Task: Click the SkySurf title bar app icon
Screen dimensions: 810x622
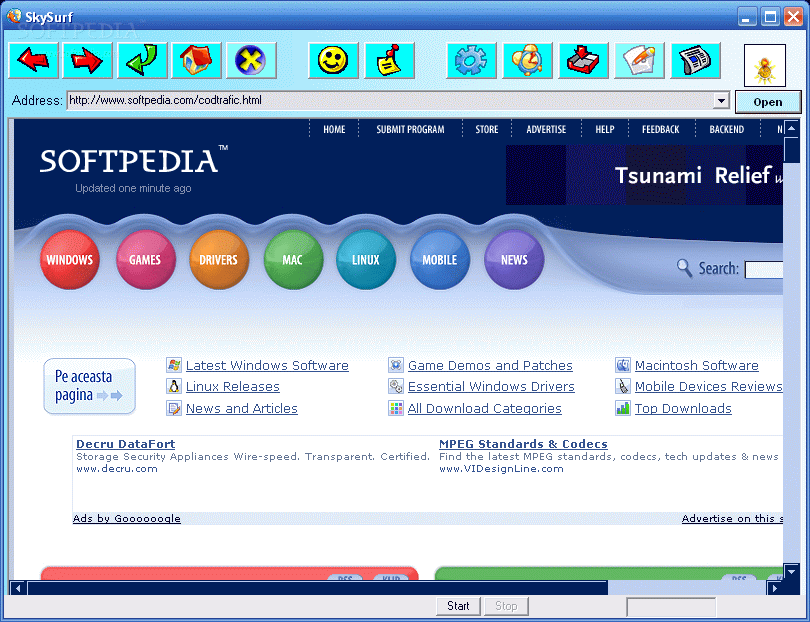Action: pos(13,16)
